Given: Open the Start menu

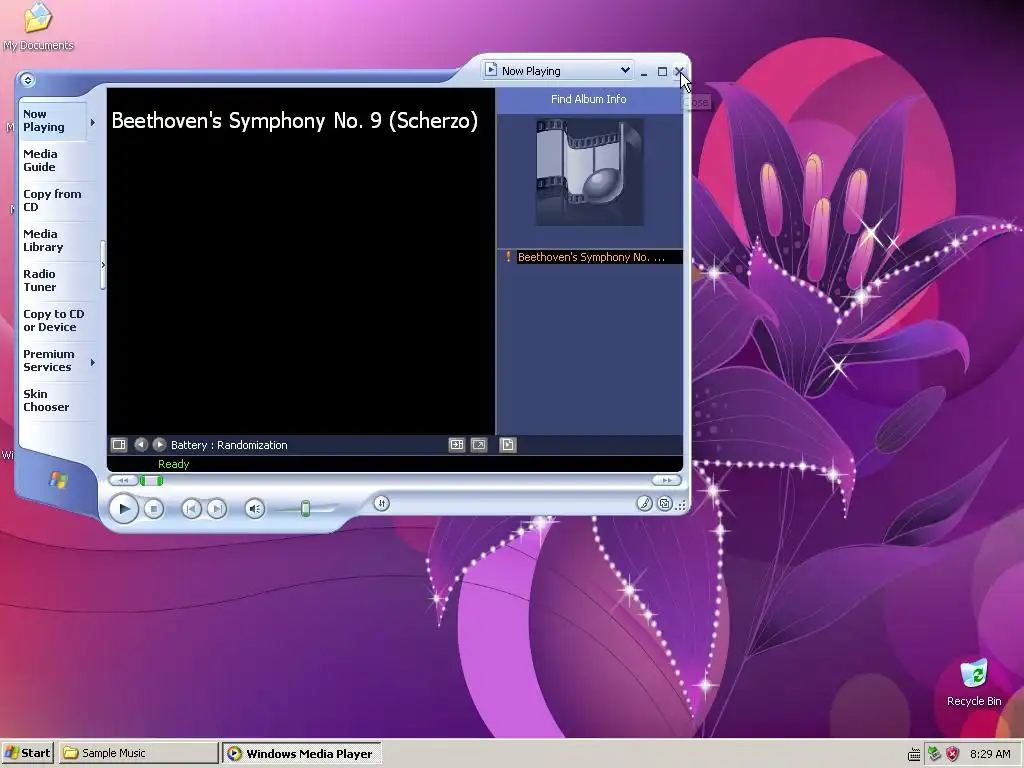Looking at the screenshot, I should (x=27, y=753).
